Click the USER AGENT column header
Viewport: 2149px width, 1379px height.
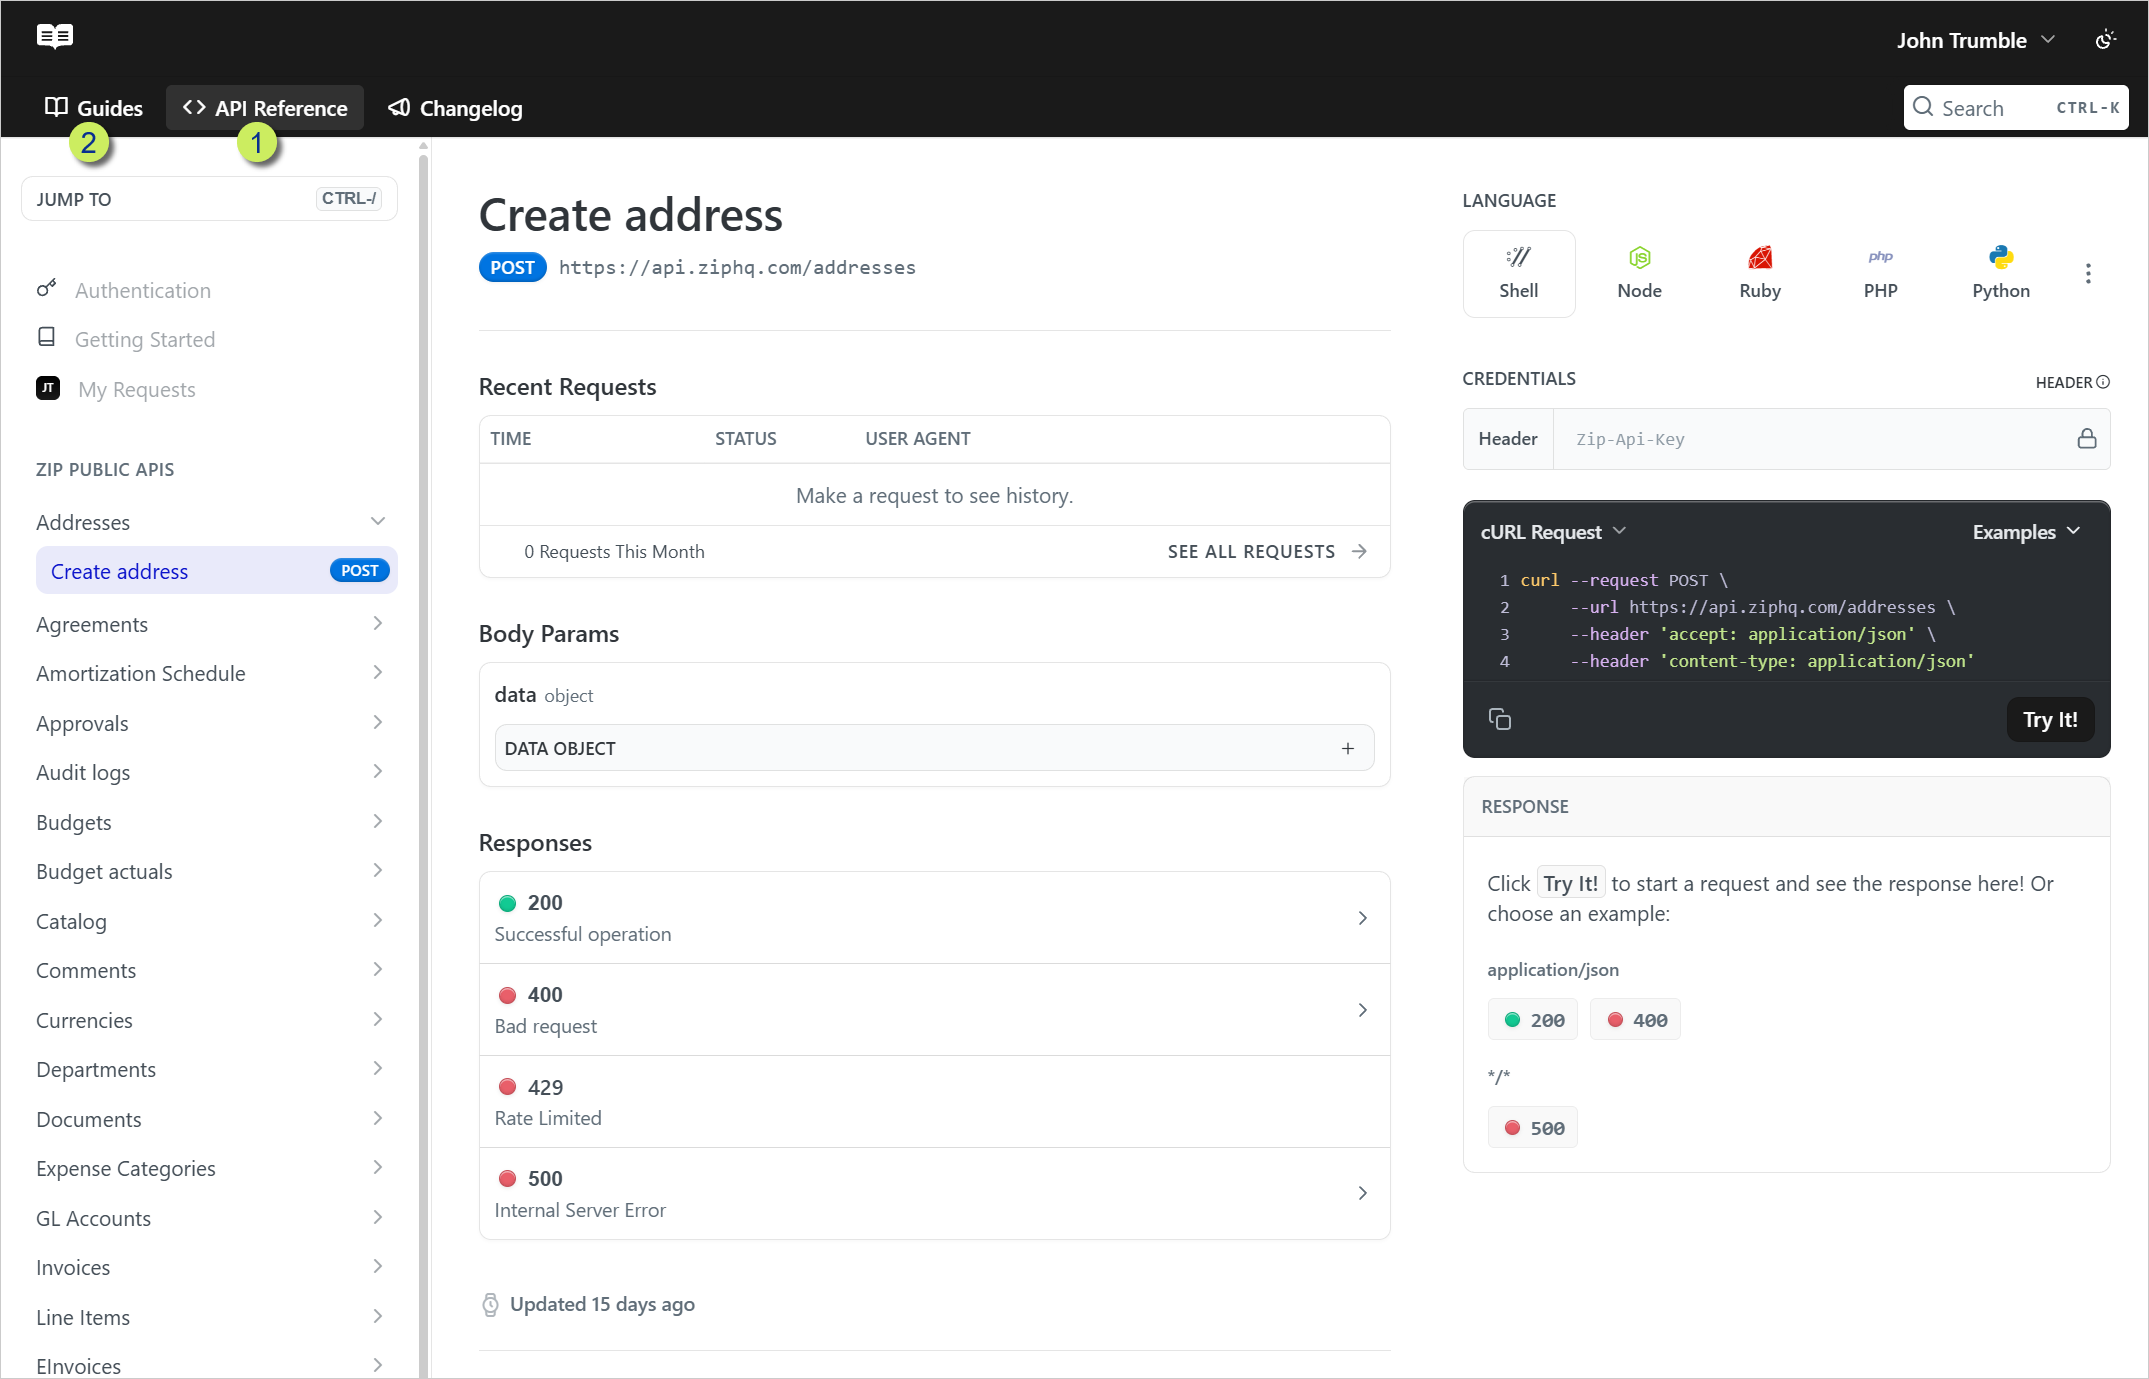pos(918,439)
